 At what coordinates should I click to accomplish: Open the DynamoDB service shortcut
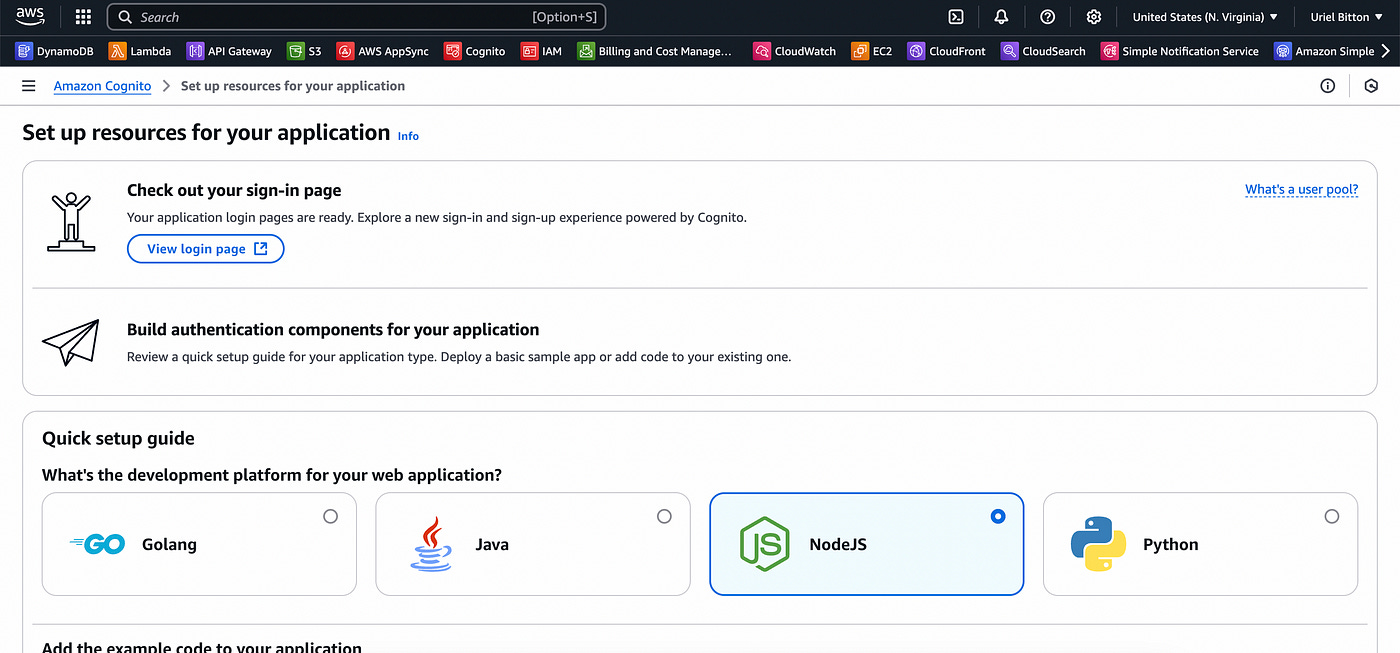[x=55, y=51]
